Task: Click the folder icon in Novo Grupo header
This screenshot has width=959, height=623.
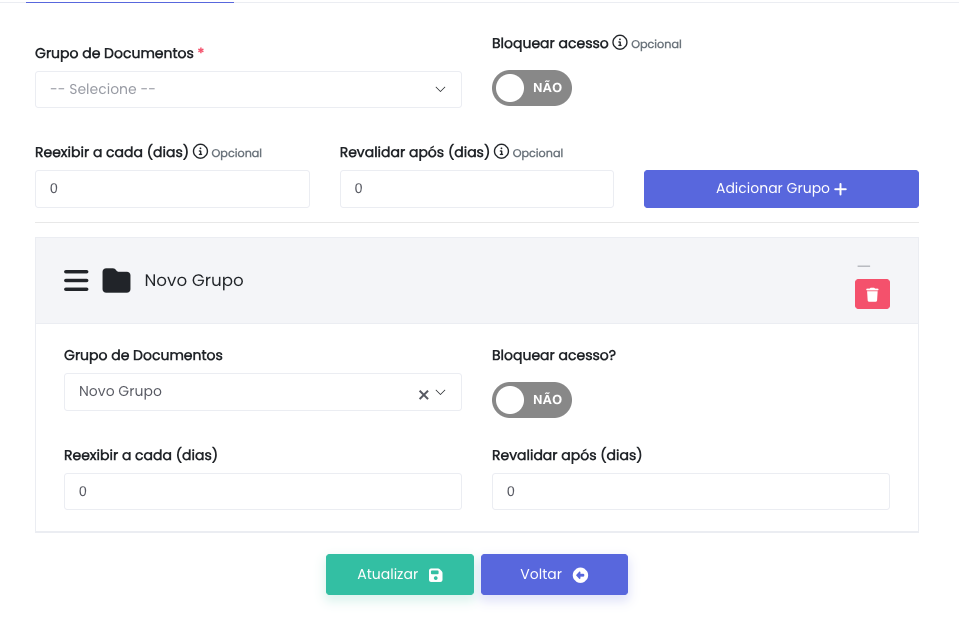Action: point(116,281)
